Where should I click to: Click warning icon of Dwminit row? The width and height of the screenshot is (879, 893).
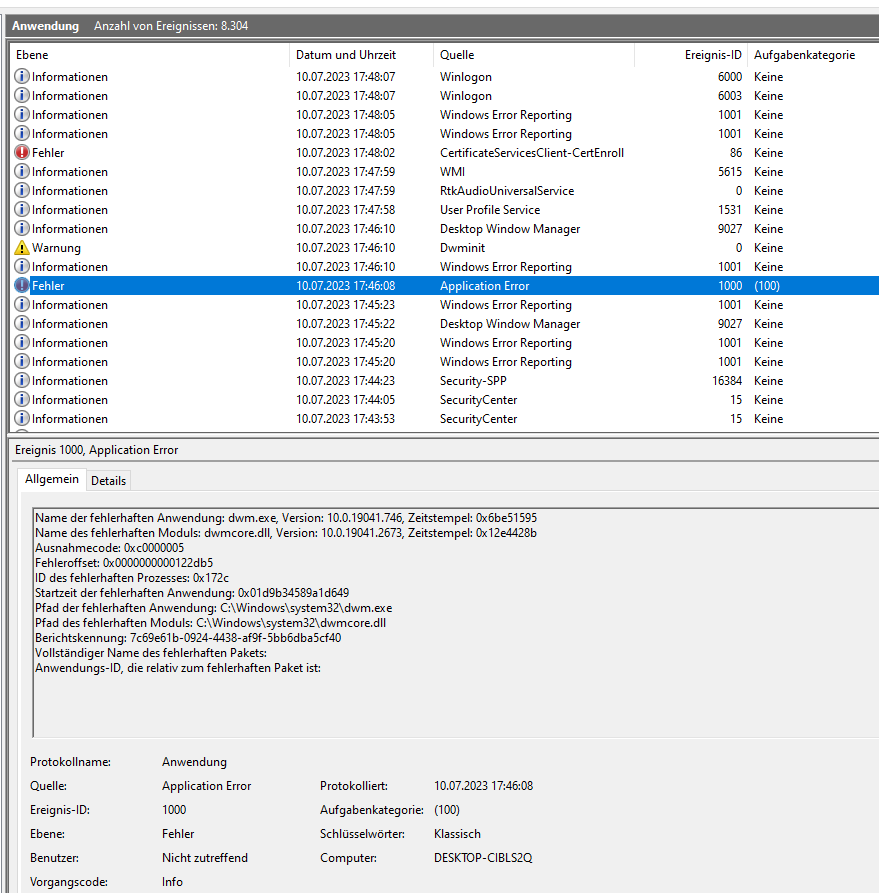[22, 247]
